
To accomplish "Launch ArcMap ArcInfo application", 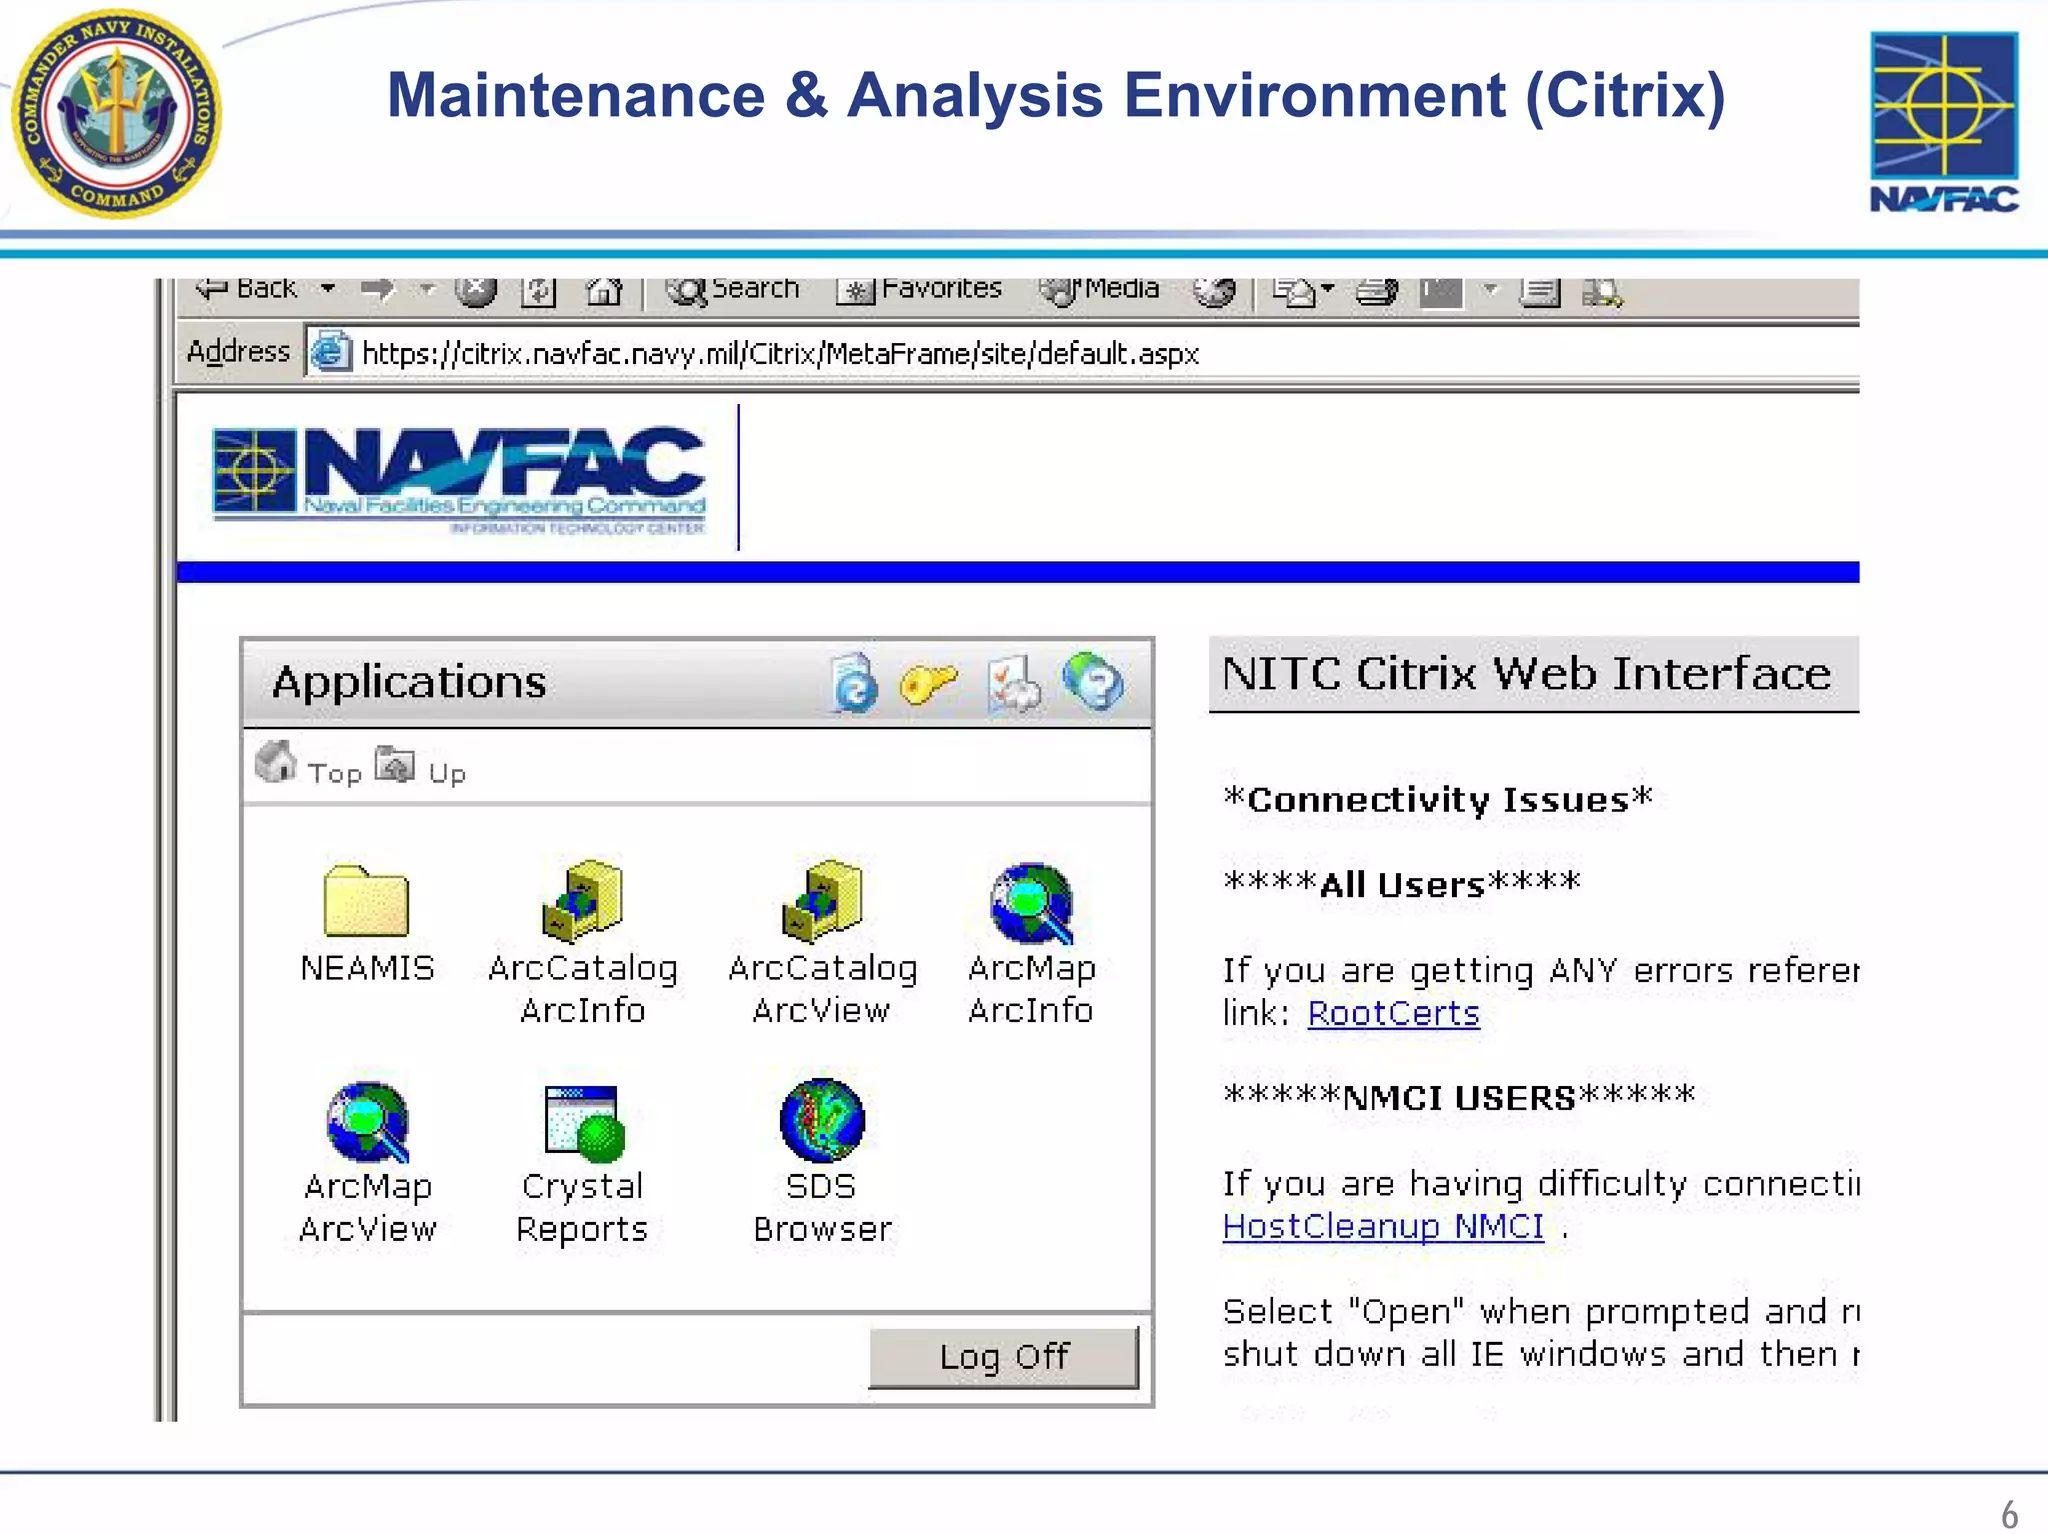I will pos(1031,944).
